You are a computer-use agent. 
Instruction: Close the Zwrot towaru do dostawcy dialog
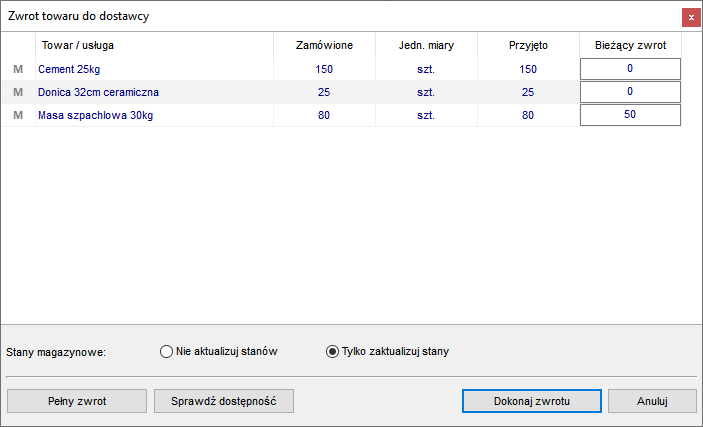pos(691,17)
